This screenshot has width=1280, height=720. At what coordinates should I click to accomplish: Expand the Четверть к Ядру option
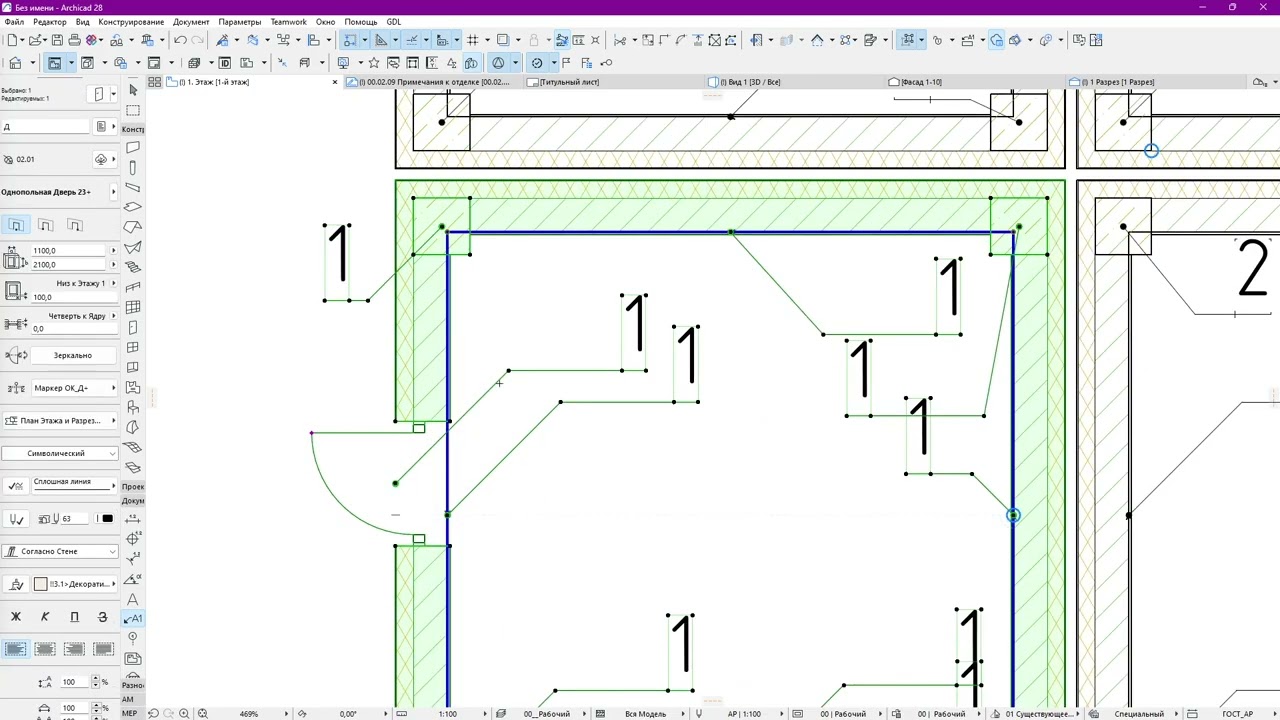click(x=113, y=316)
